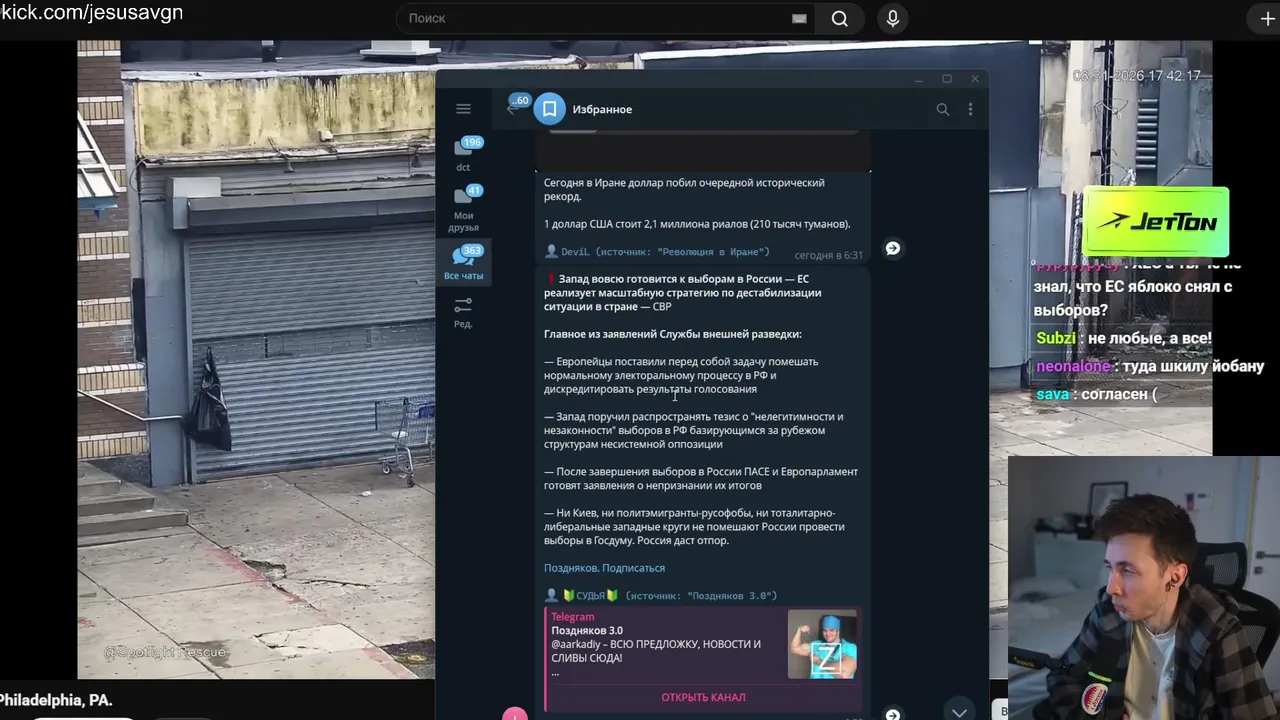Open the Ред. folder editor
This screenshot has height=720, width=1280.
[463, 313]
